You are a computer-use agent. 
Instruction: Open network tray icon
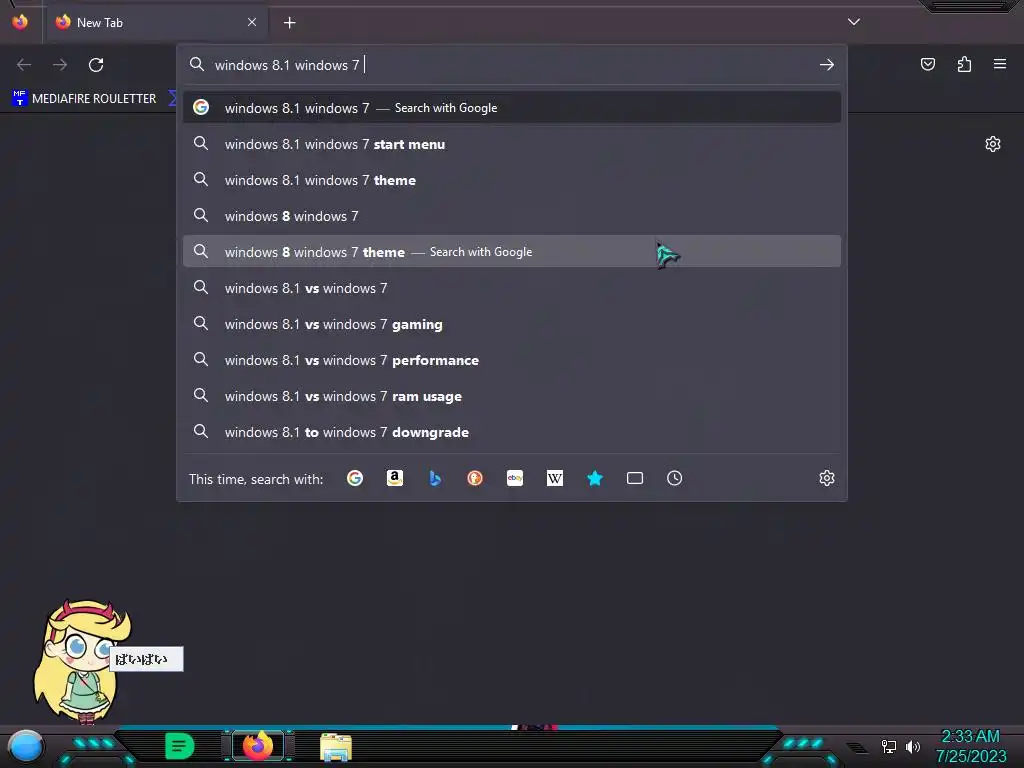[889, 746]
